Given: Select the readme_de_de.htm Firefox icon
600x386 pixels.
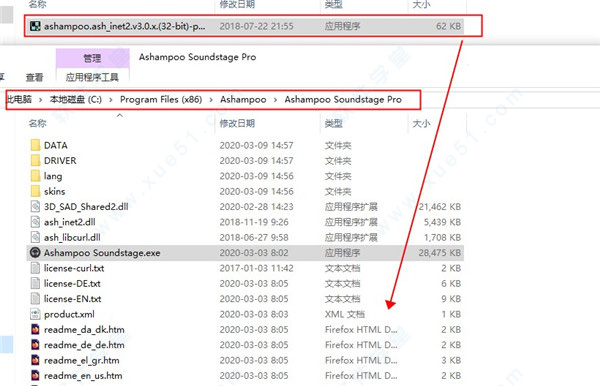Looking at the screenshot, I should [x=35, y=345].
